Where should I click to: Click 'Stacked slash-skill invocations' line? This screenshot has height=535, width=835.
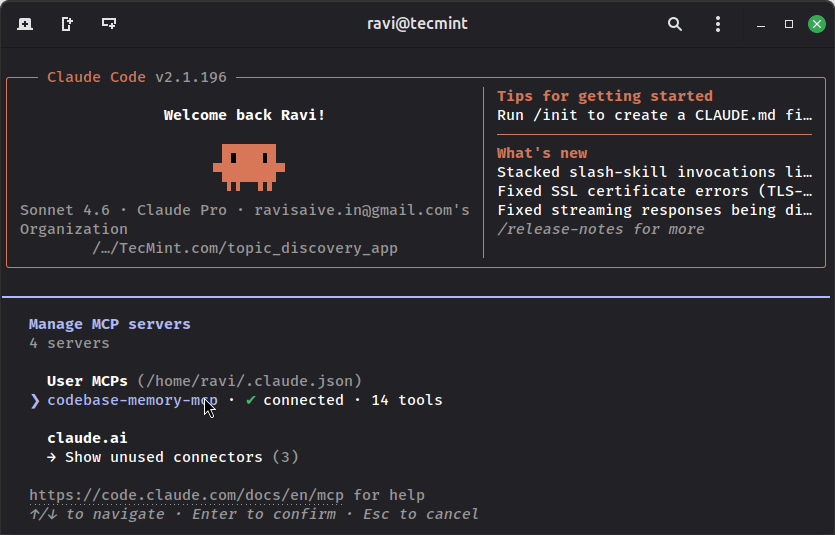pos(654,172)
